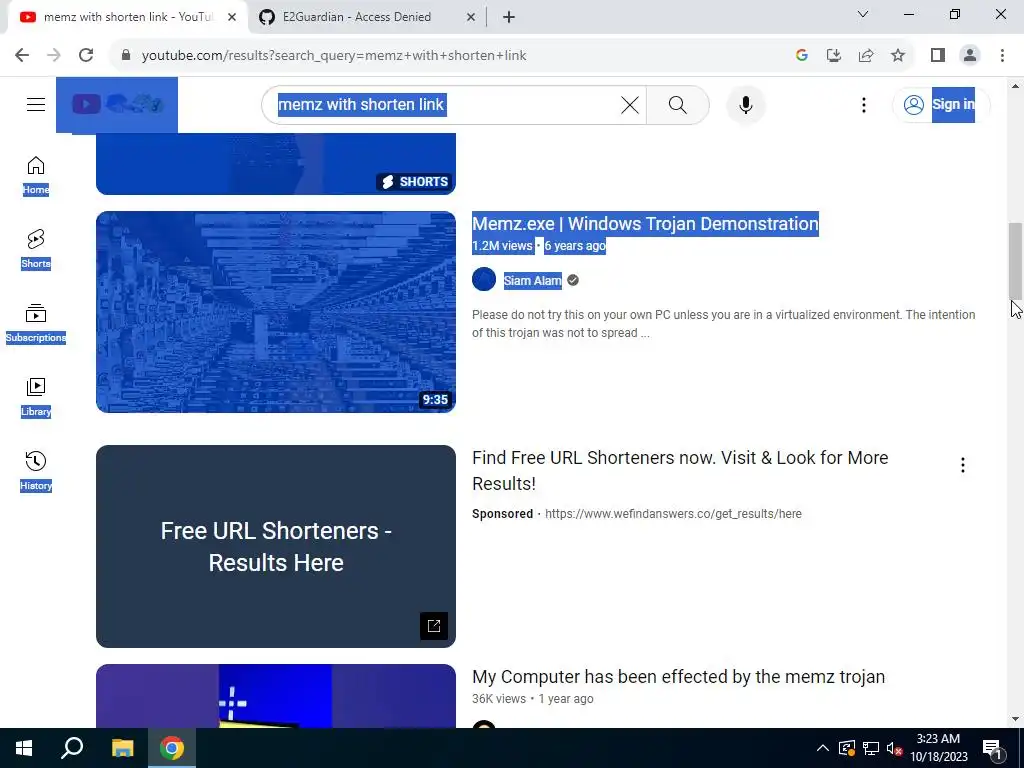Screen dimensions: 1024x768
Task: Open the Find Free URL Shorteners ad title
Action: coord(680,470)
